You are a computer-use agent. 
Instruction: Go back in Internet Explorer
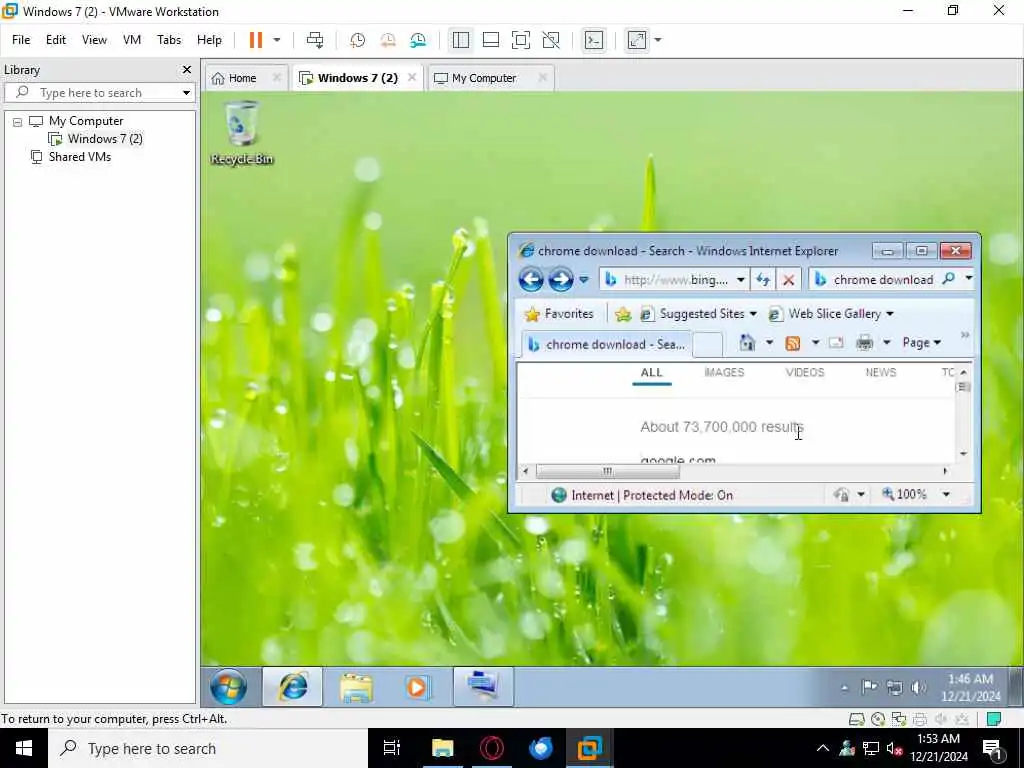(531, 280)
